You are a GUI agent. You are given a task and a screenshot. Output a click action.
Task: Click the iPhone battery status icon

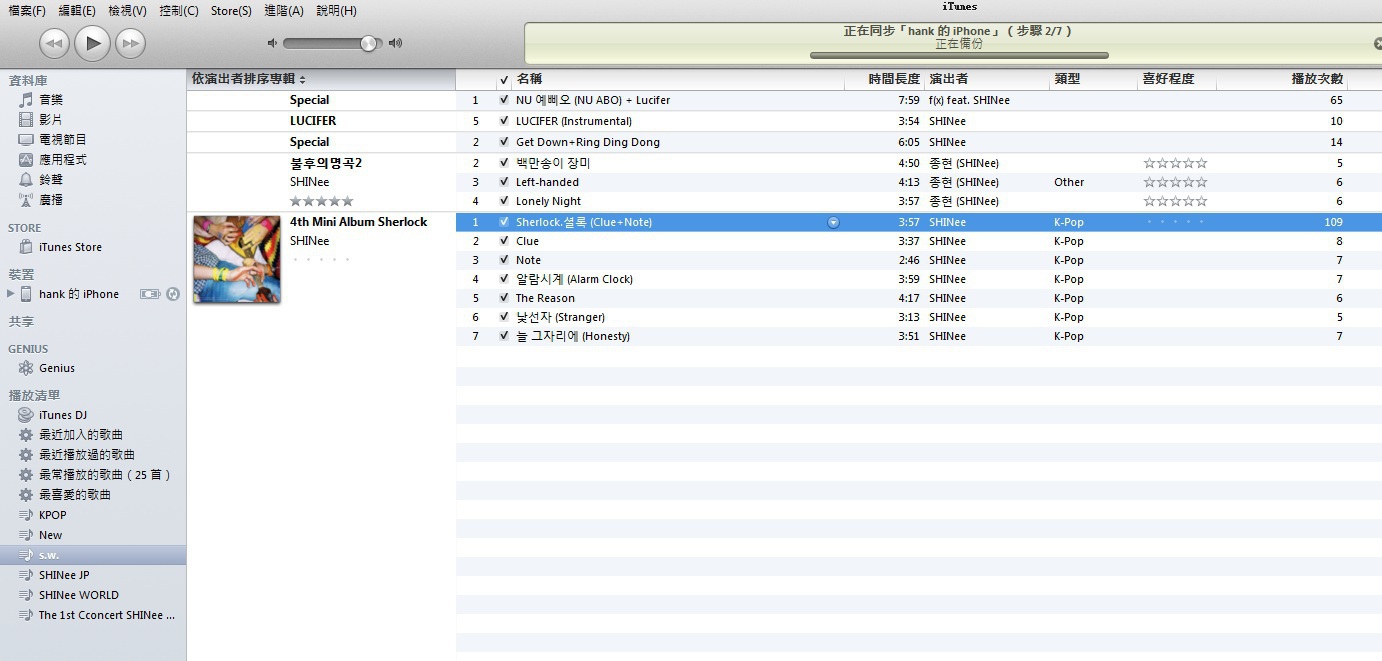click(x=150, y=294)
